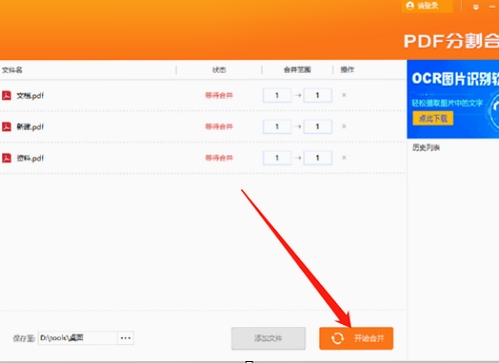499x363 pixels.
Task: Click the PDF icon beside 资料.pdf
Action: pyautogui.click(x=7, y=158)
